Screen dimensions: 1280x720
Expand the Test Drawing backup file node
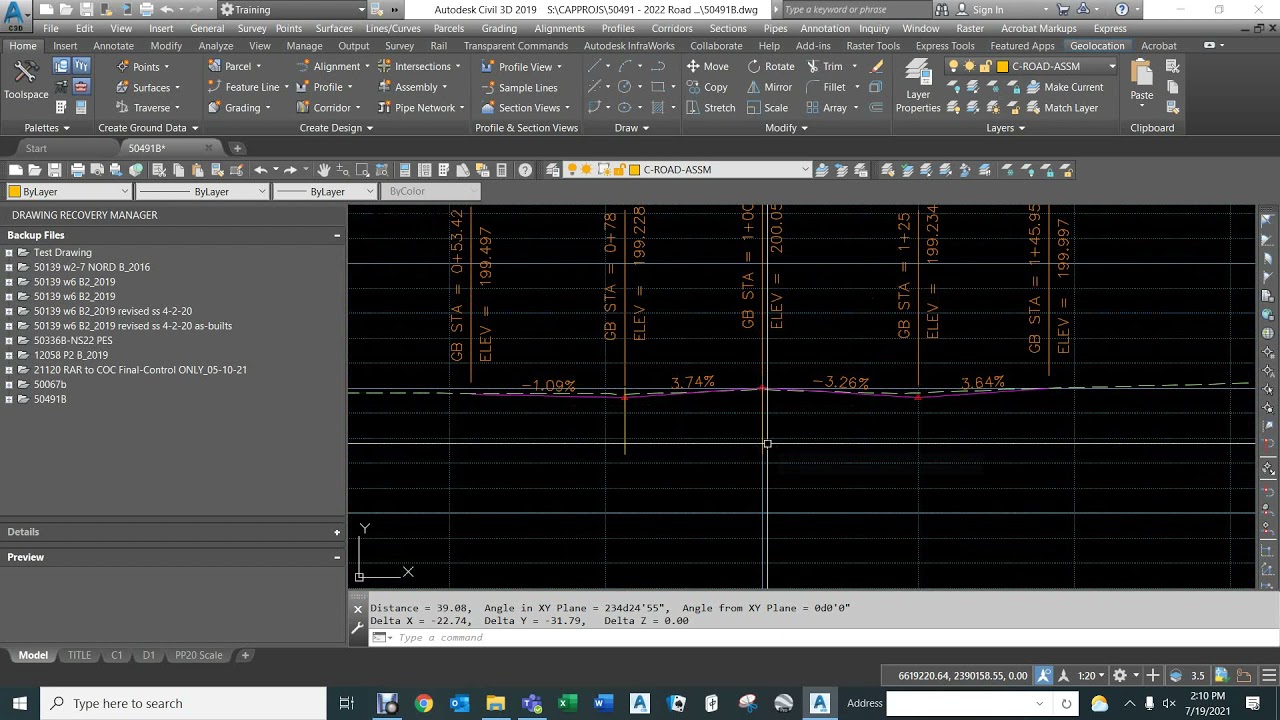9,253
